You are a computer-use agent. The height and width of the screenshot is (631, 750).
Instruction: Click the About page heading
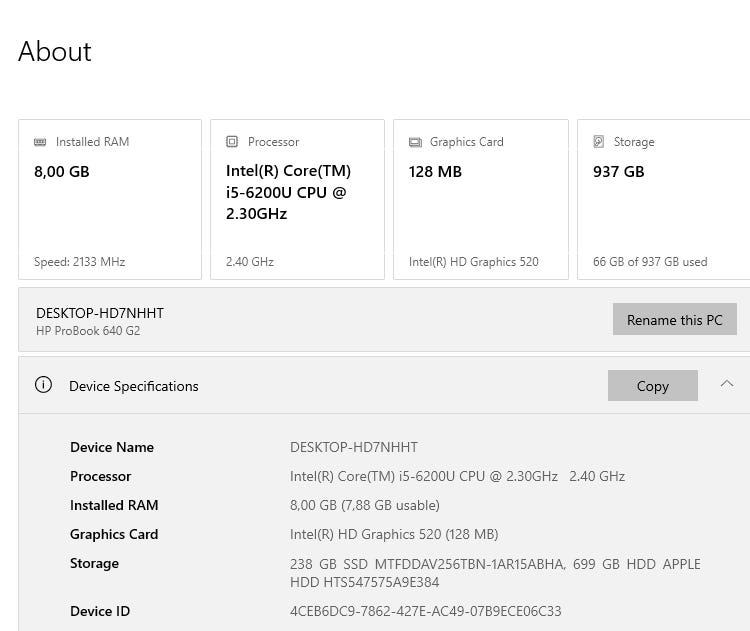tap(55, 52)
